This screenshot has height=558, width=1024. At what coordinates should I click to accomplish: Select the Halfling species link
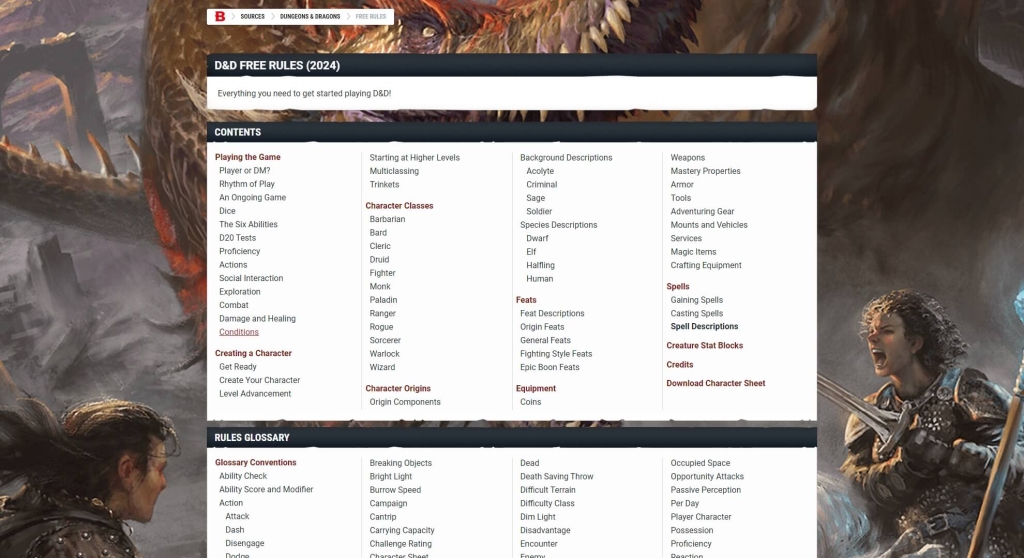coord(540,265)
